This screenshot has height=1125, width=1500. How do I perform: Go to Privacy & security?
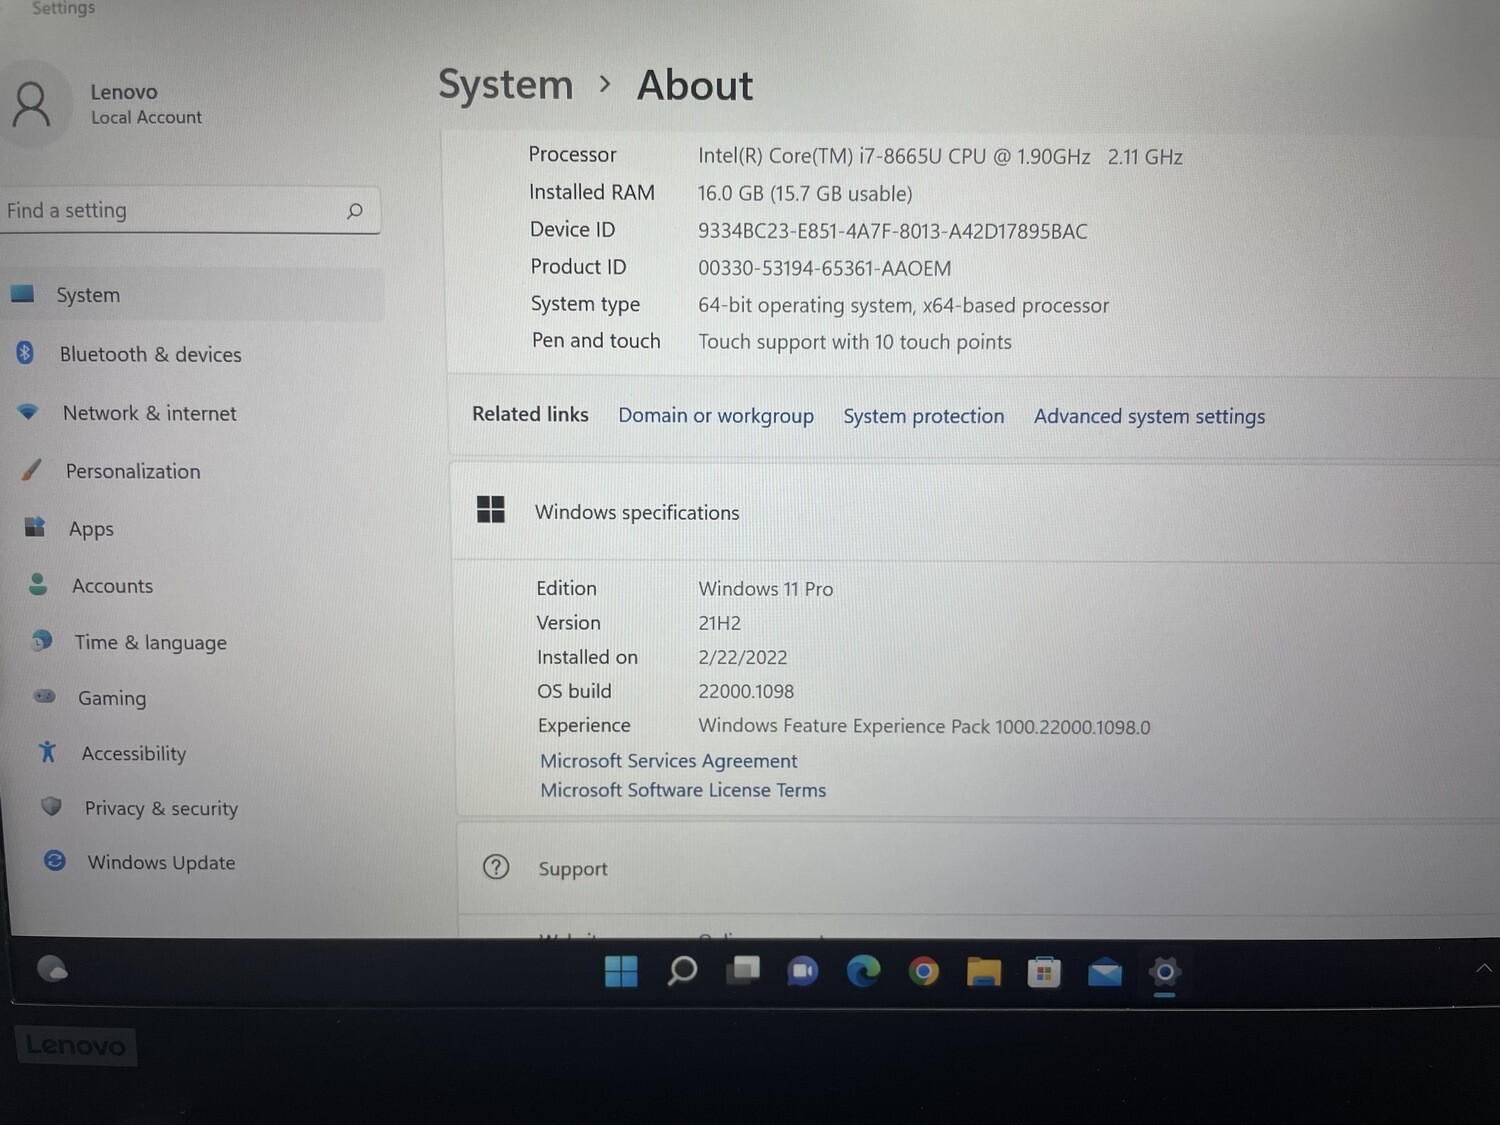161,808
